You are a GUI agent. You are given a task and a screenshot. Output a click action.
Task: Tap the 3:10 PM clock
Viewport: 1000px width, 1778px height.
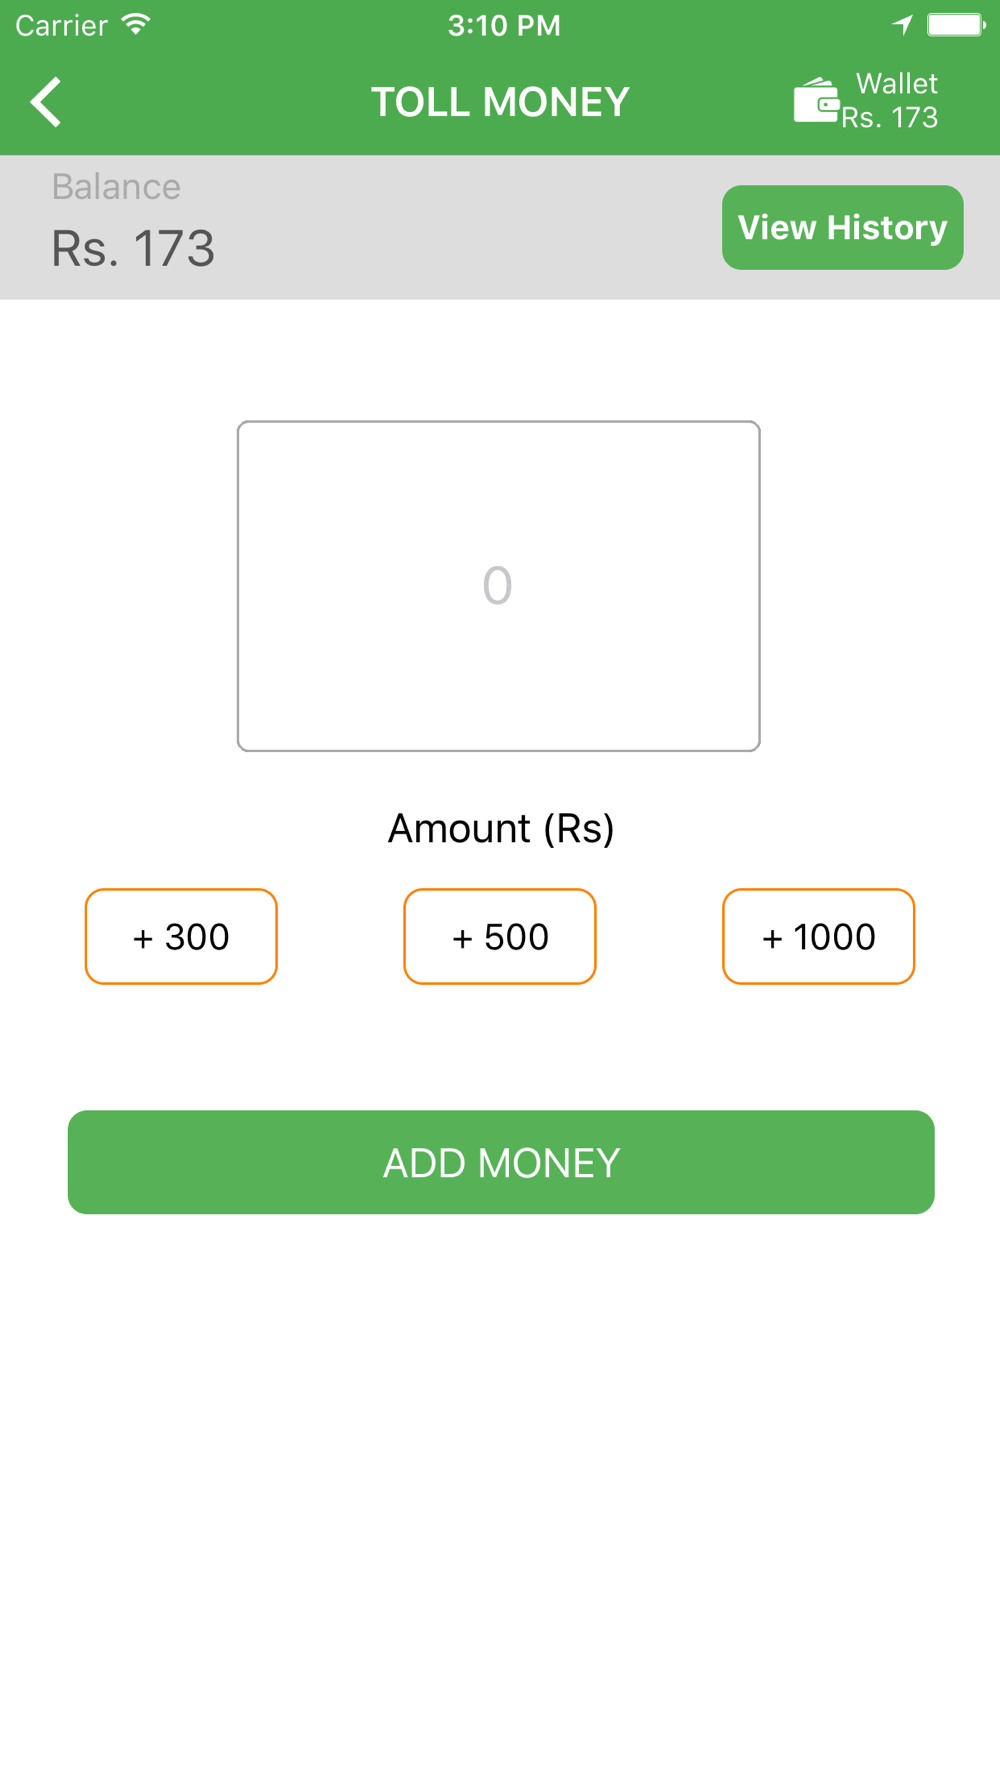[x=504, y=25]
